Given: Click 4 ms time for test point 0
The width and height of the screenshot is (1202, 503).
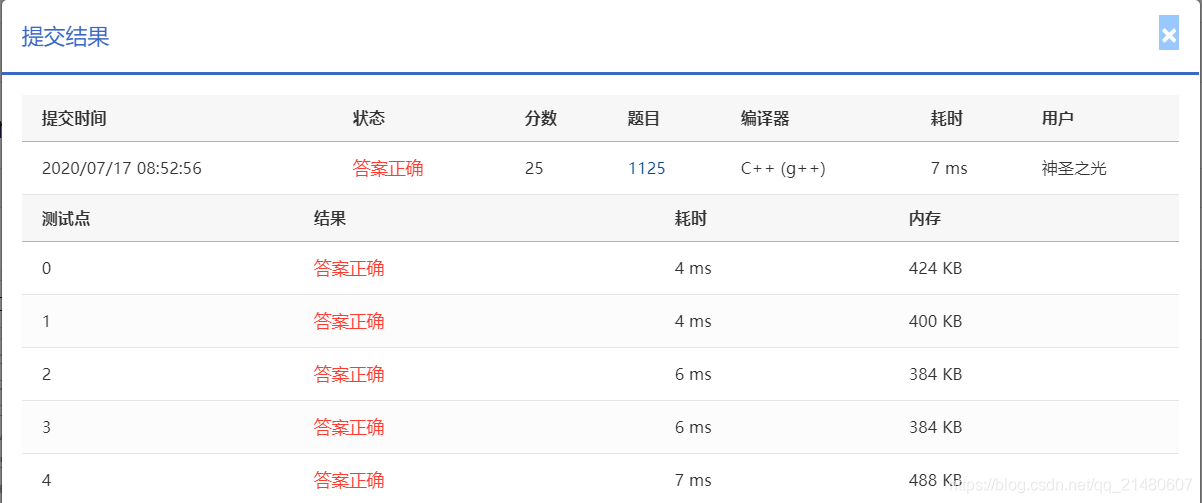Looking at the screenshot, I should pos(693,268).
